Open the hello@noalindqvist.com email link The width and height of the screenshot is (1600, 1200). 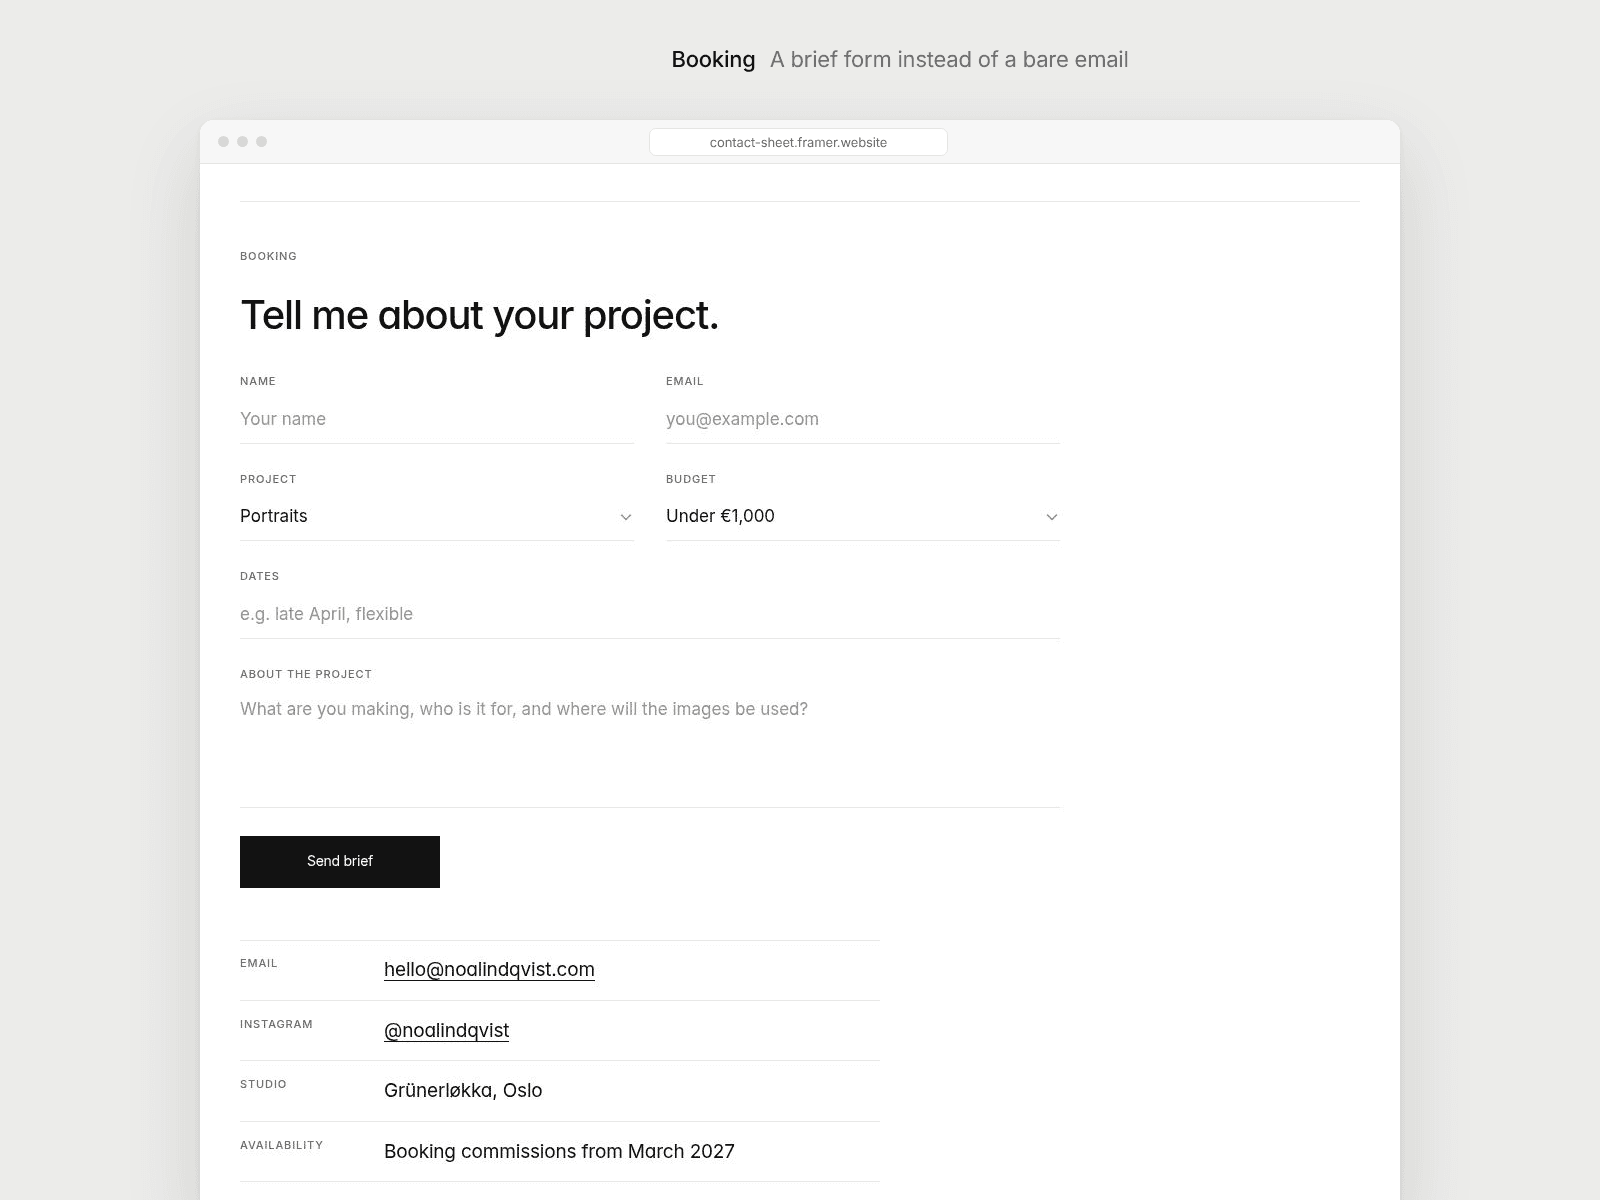[489, 970]
